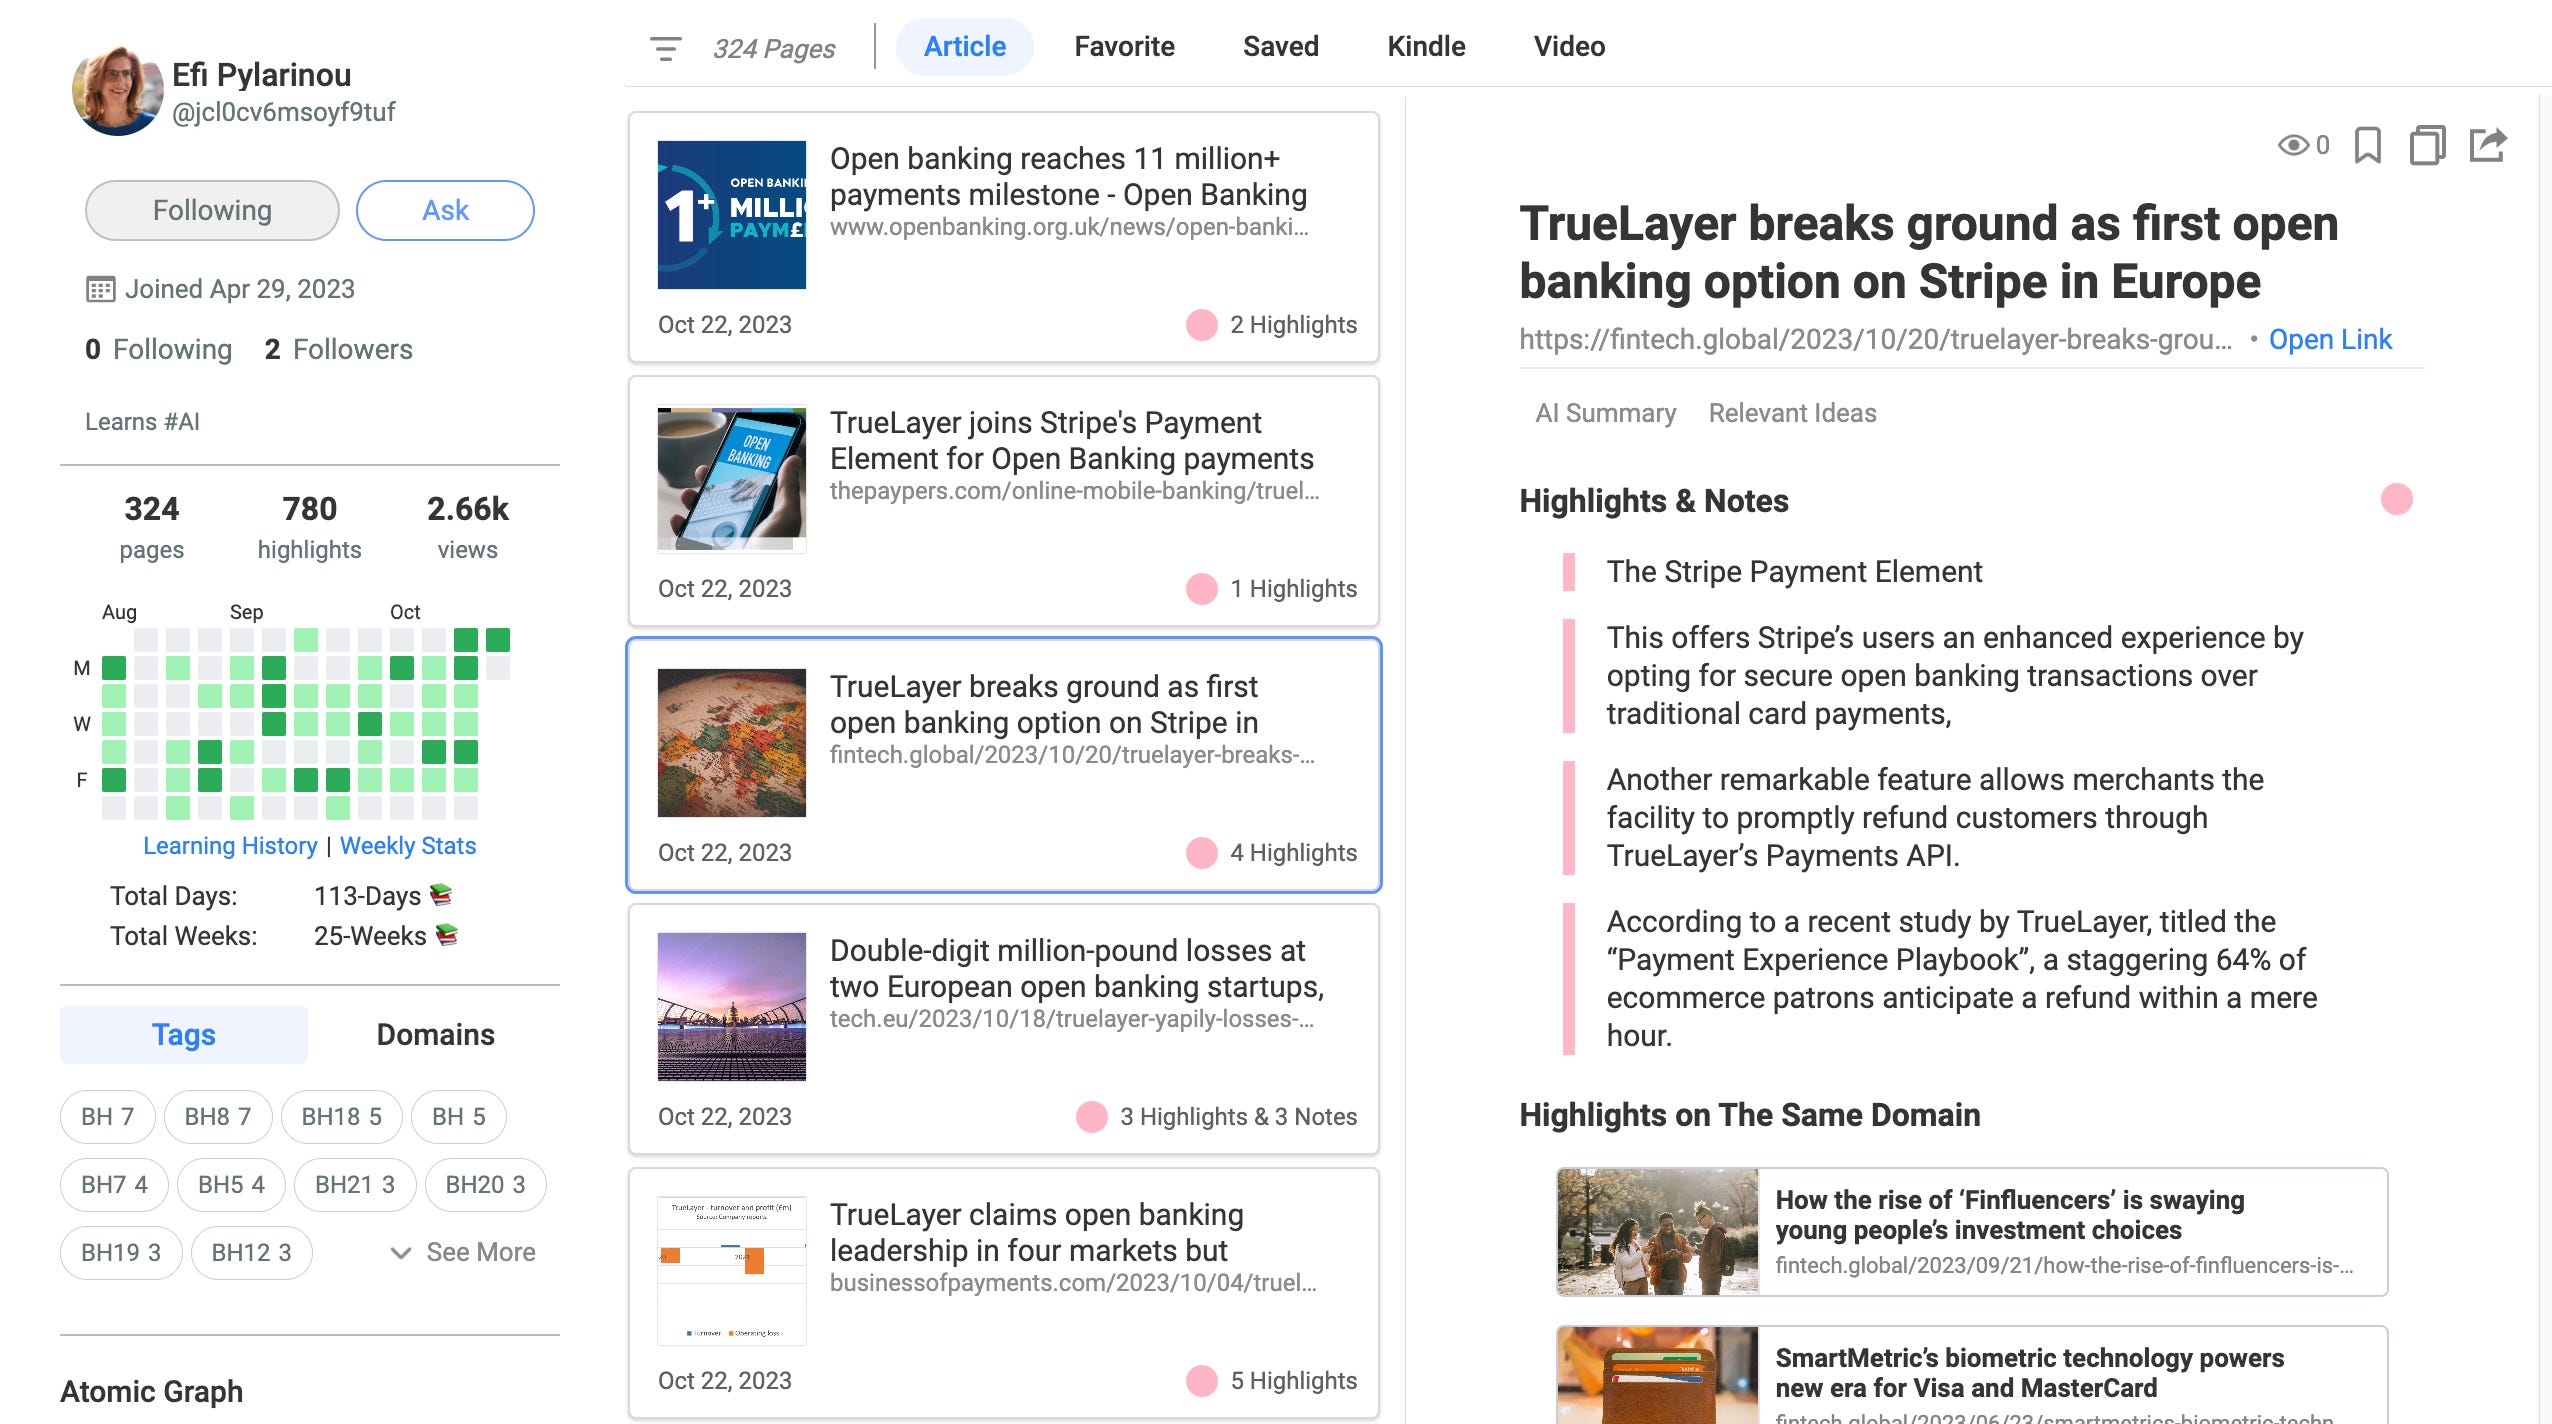Click the 0 Following count
This screenshot has width=2552, height=1424.
158,349
